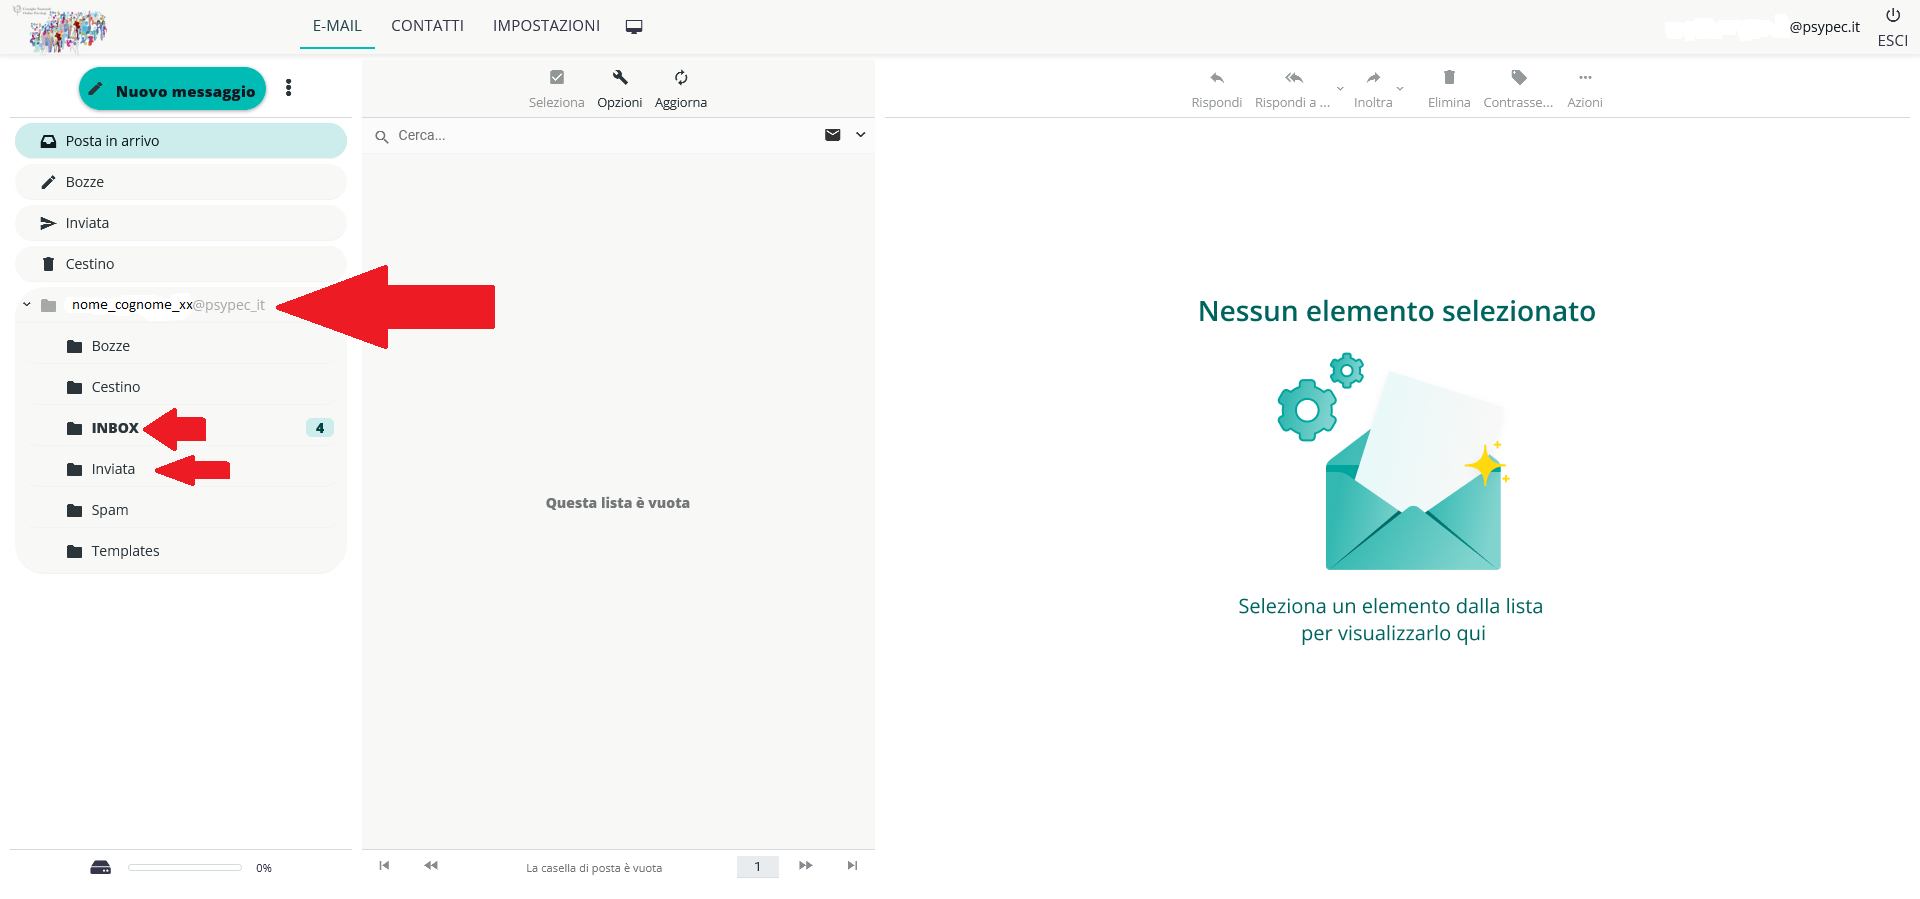Click the ESCI power icon

[x=1892, y=16]
